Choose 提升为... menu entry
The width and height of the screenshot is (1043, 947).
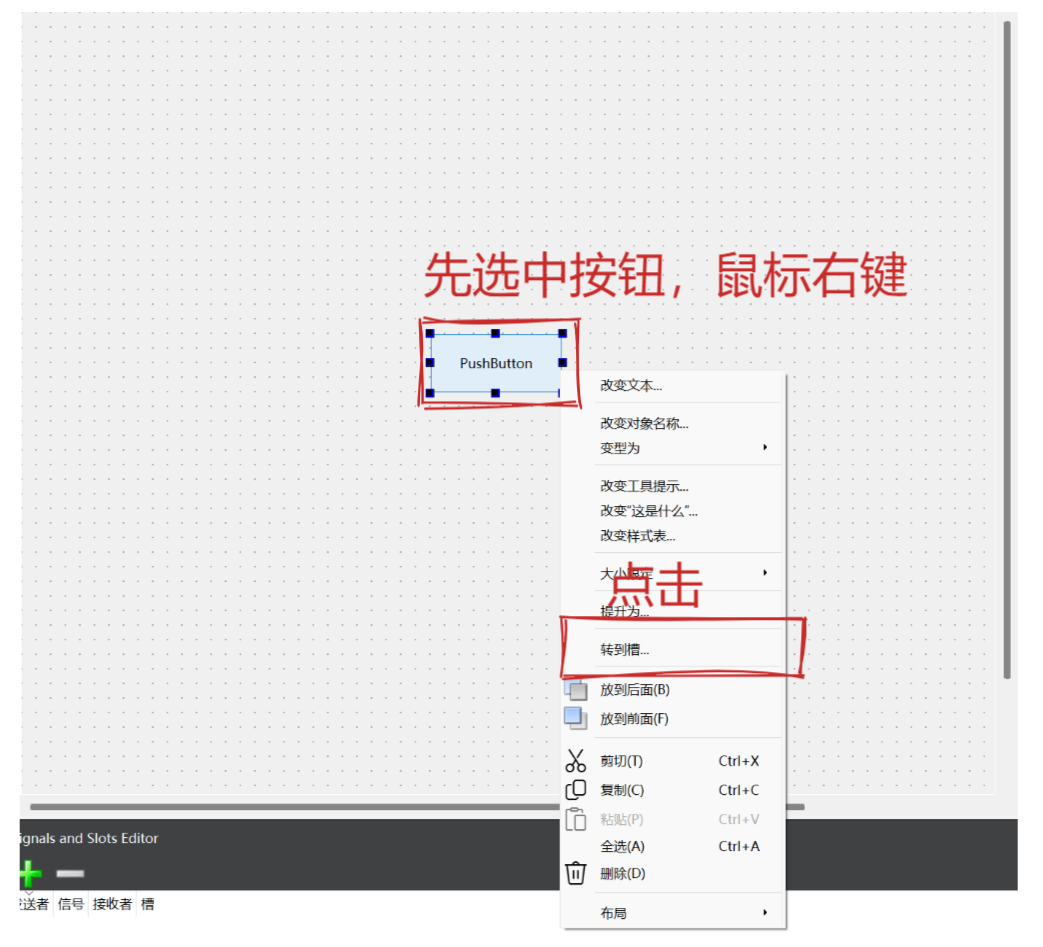pos(673,612)
